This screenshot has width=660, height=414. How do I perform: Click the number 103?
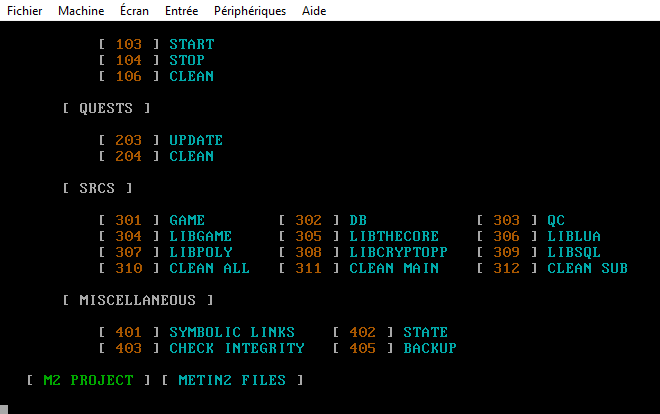click(129, 44)
